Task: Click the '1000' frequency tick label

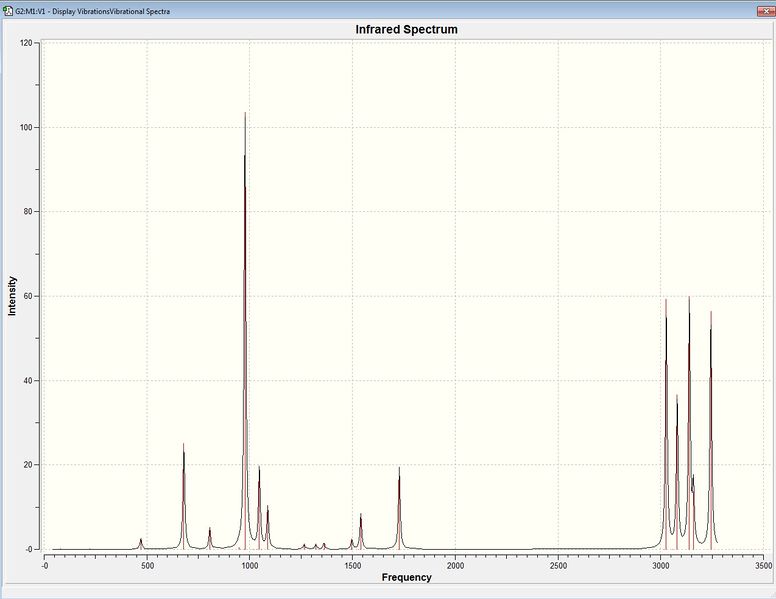Action: coord(249,565)
